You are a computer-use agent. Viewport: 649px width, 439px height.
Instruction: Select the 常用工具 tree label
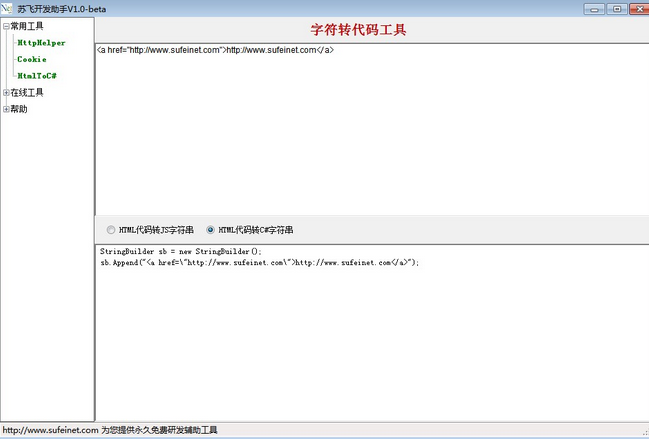click(27, 26)
